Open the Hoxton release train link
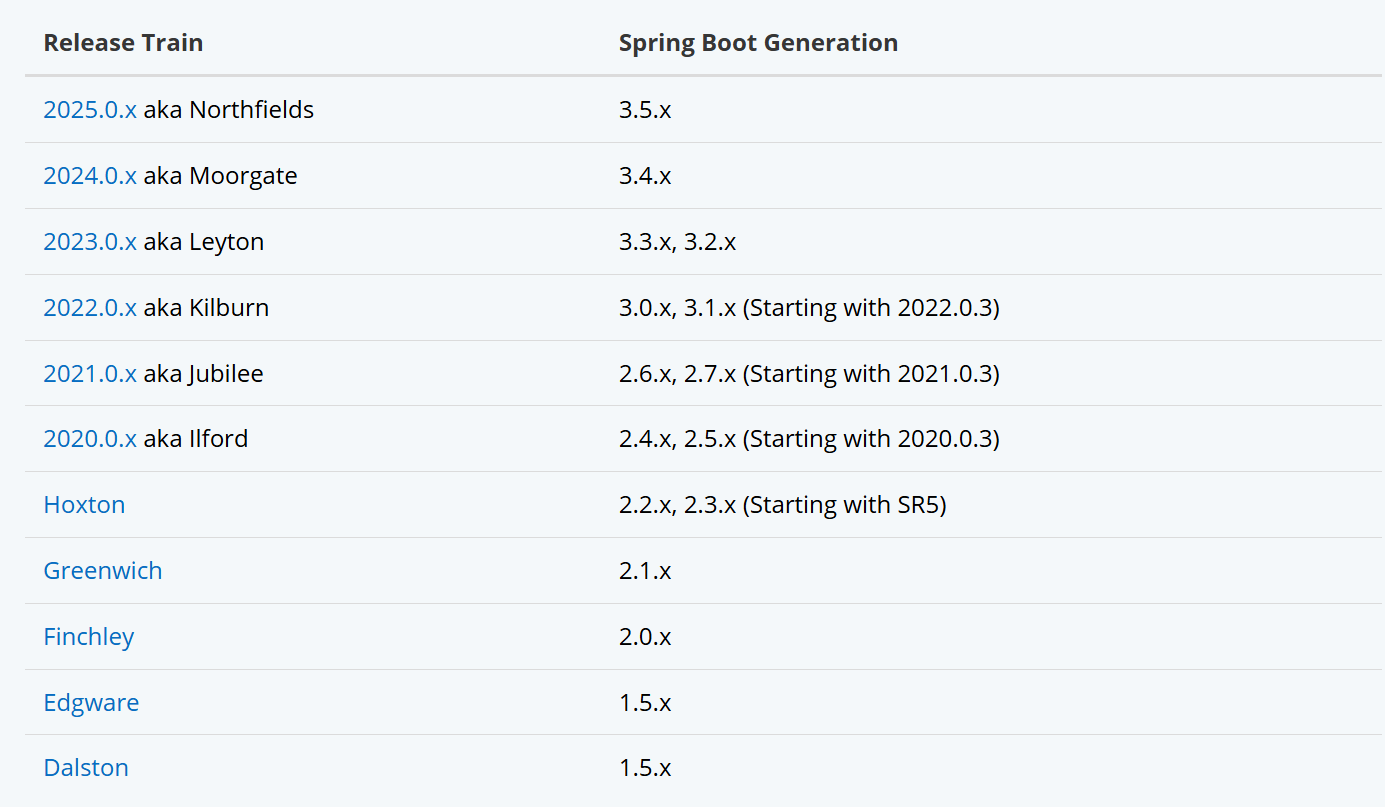The width and height of the screenshot is (1385, 807). tap(84, 505)
